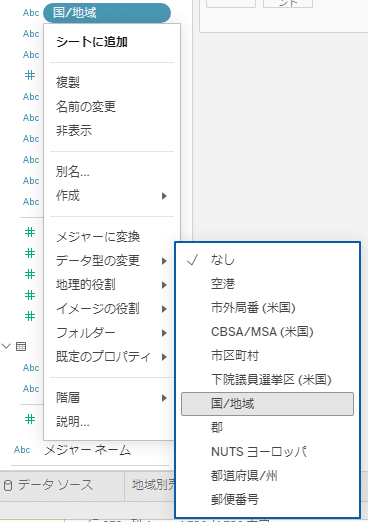Expand the 作成 submenu
This screenshot has width=368, height=522.
[x=112, y=196]
